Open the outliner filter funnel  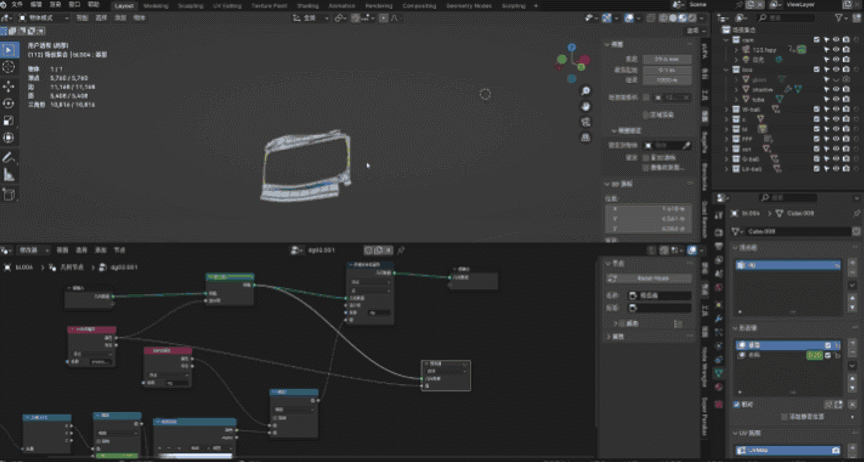click(x=839, y=18)
